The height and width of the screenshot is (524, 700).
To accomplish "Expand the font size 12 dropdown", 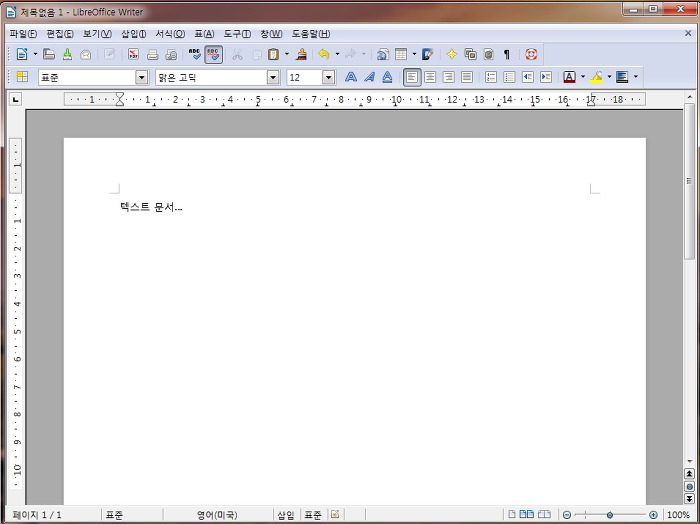I will 329,77.
